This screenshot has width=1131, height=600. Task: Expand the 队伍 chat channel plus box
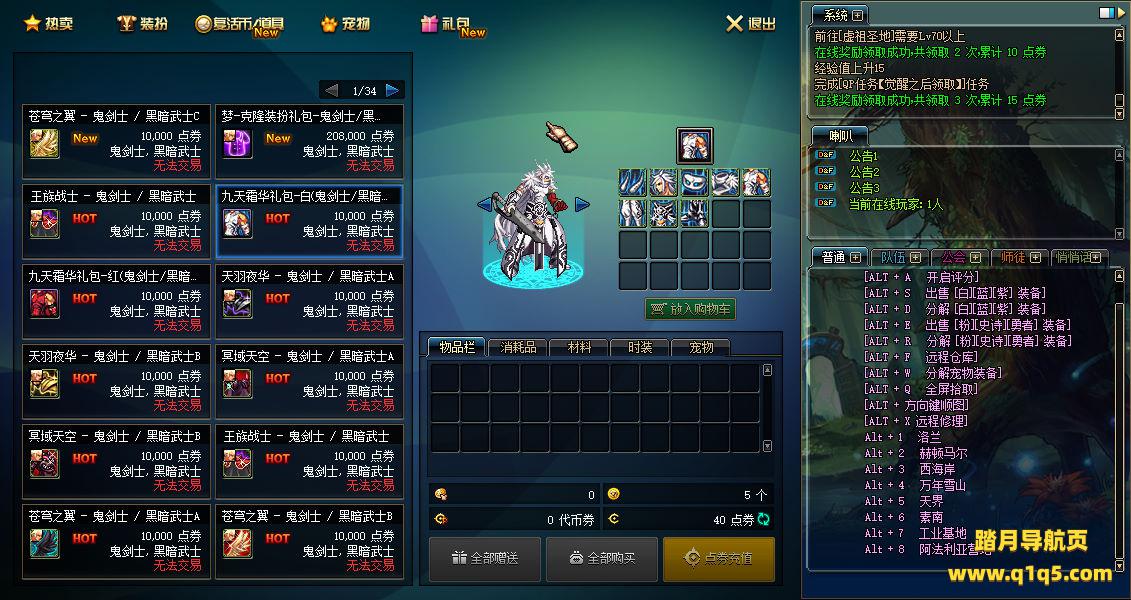(x=915, y=257)
